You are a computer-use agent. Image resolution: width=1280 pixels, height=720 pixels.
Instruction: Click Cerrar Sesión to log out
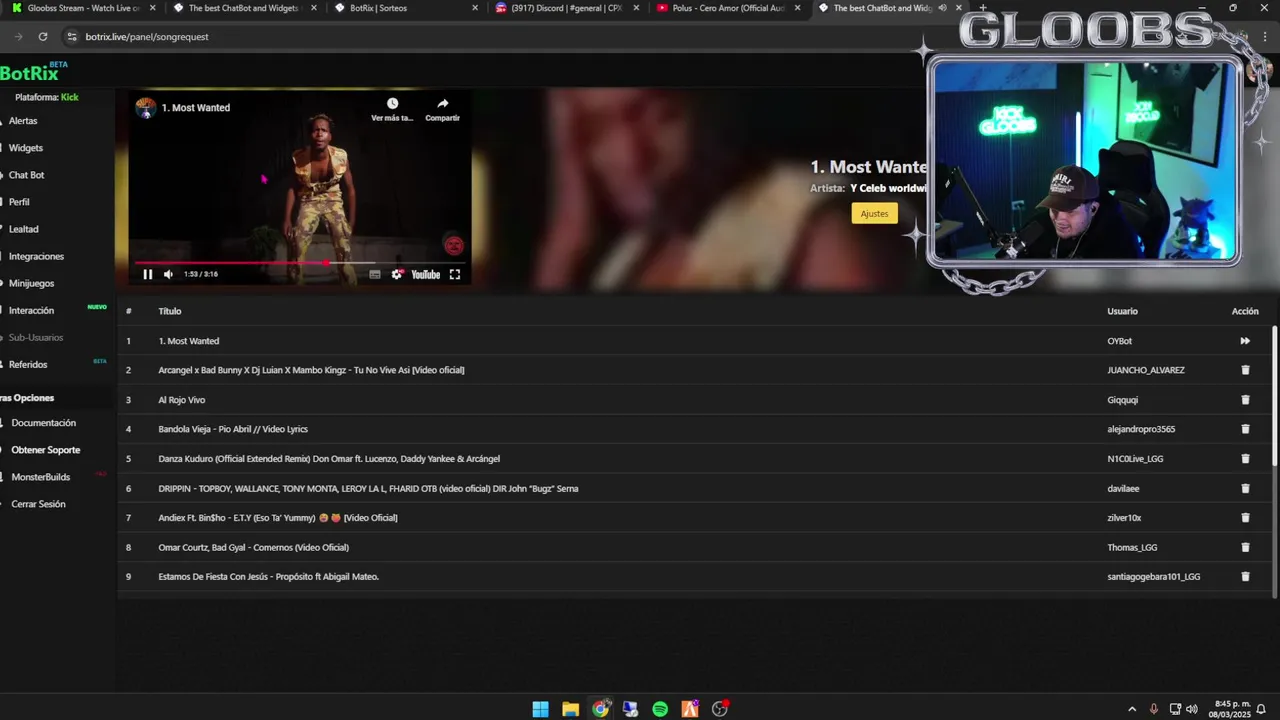tap(38, 504)
